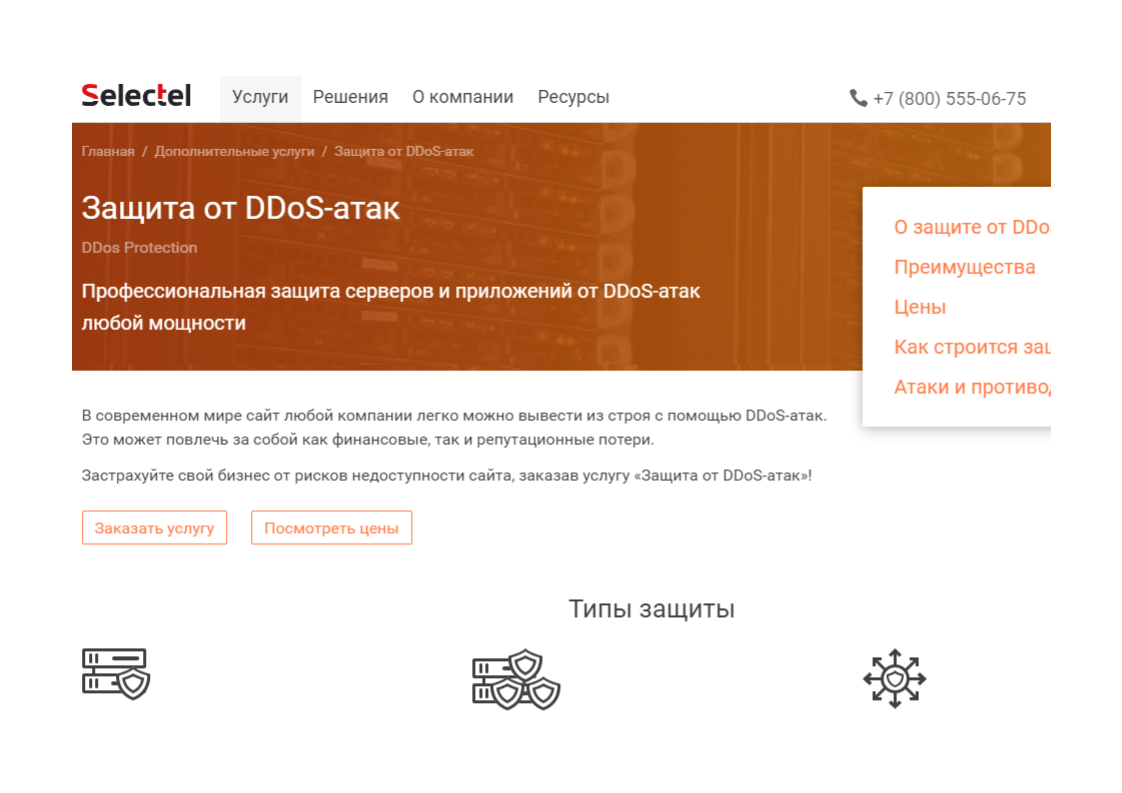This screenshot has height=793, width=1122.
Task: Click the Selectel logo
Action: pos(136,95)
